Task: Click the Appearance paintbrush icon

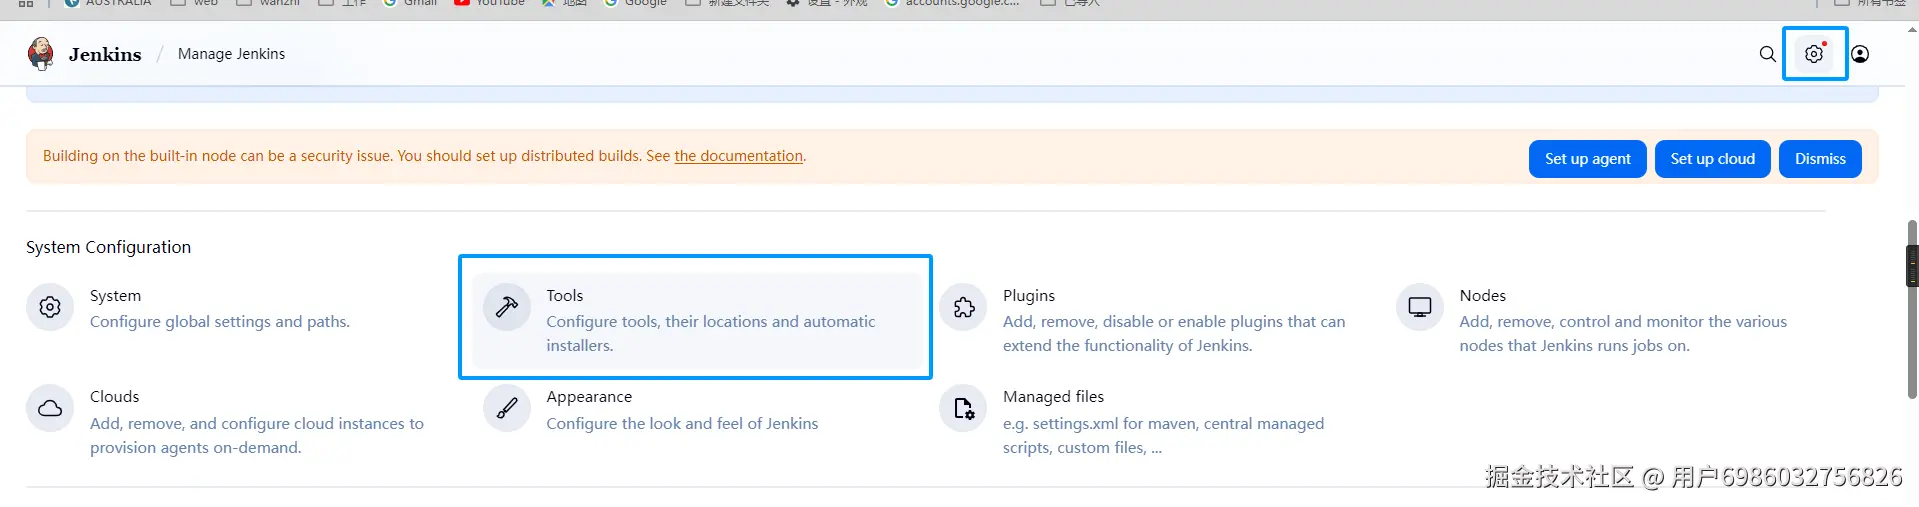Action: click(x=507, y=408)
